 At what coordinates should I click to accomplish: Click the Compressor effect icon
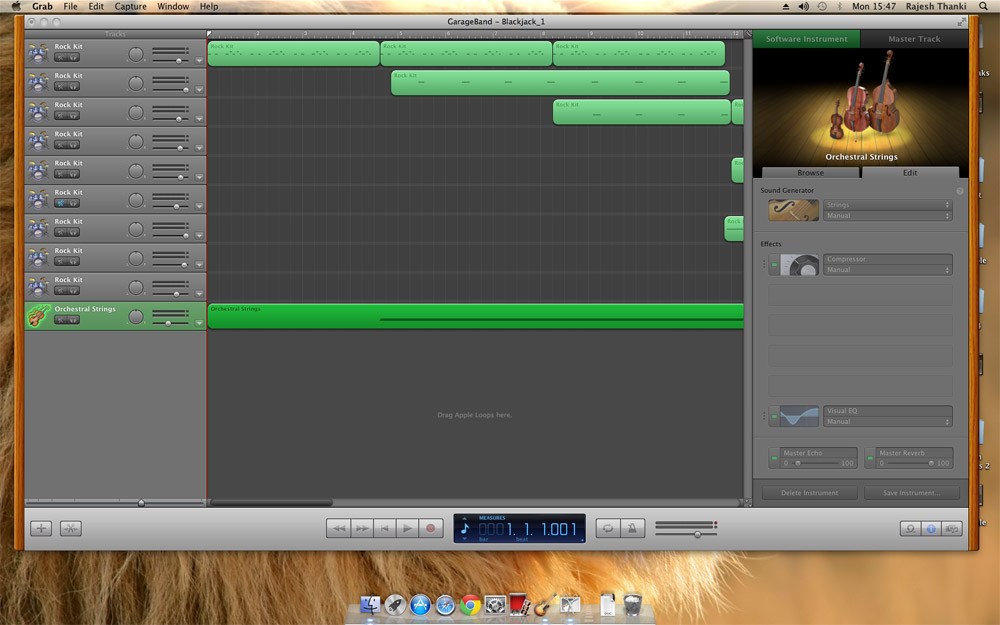pos(800,265)
